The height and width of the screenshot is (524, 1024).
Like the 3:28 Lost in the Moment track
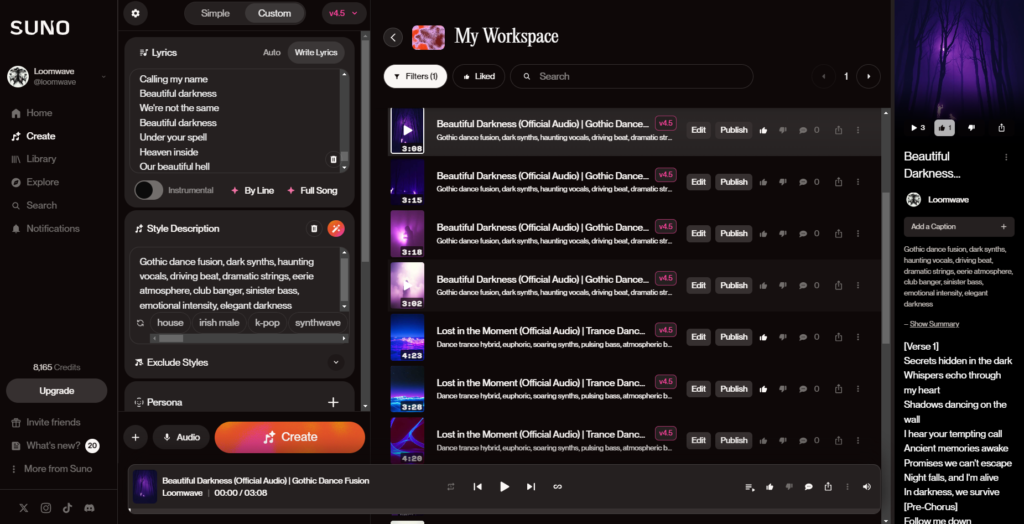pyautogui.click(x=763, y=389)
